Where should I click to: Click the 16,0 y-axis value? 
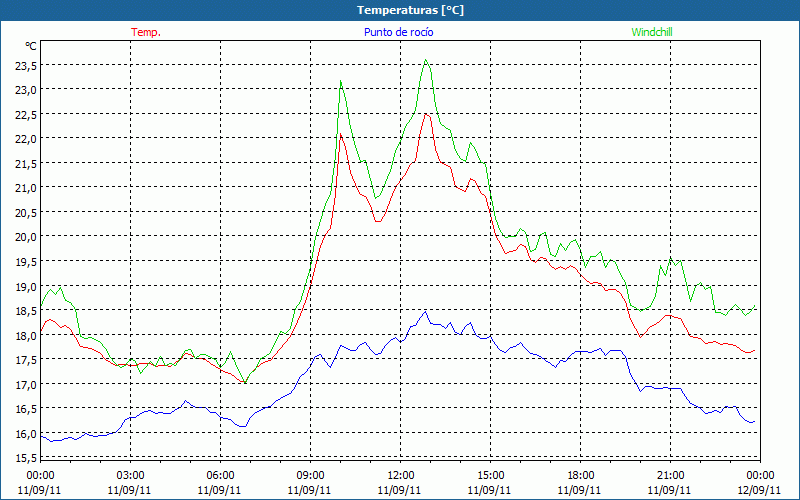26,434
